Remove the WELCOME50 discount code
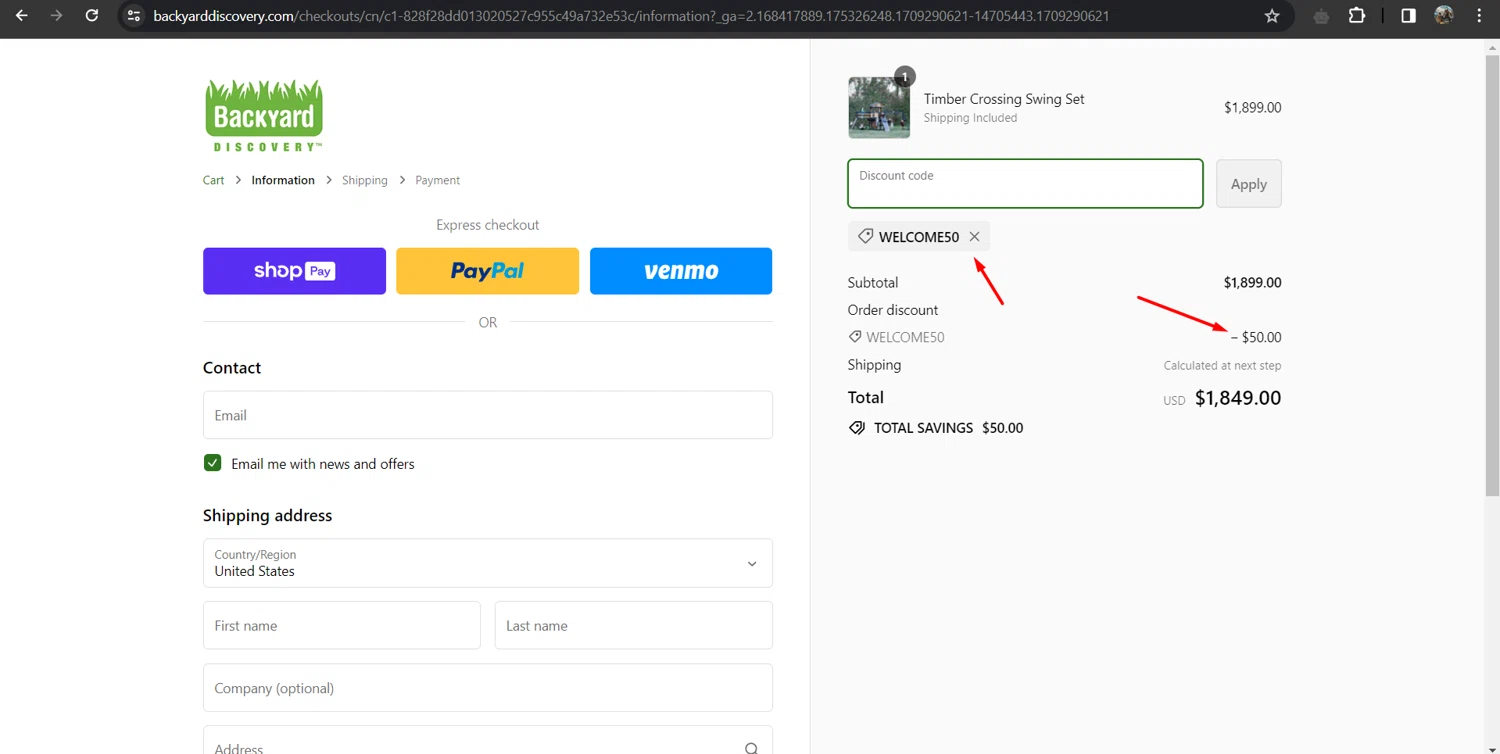The height and width of the screenshot is (754, 1500). [974, 237]
